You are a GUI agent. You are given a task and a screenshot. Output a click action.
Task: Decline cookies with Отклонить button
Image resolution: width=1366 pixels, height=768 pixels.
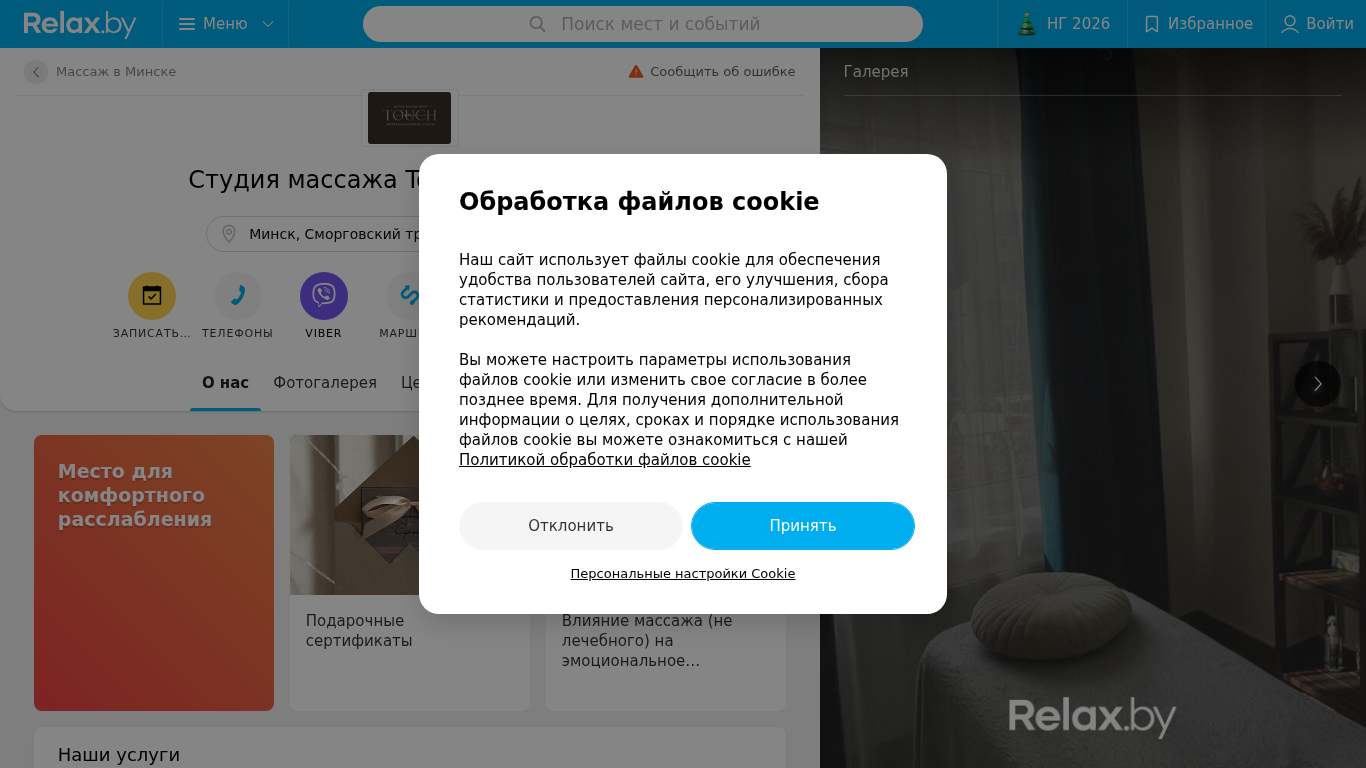click(x=571, y=526)
